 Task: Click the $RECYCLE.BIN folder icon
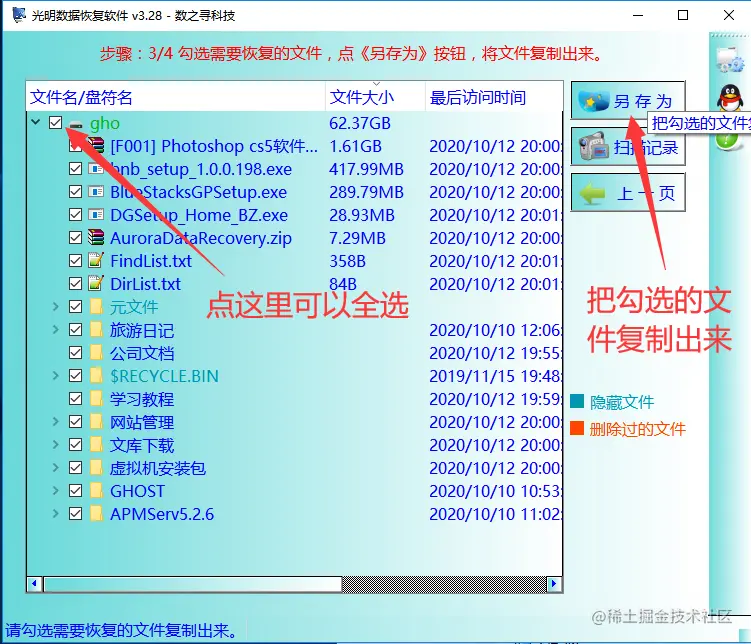click(x=96, y=375)
